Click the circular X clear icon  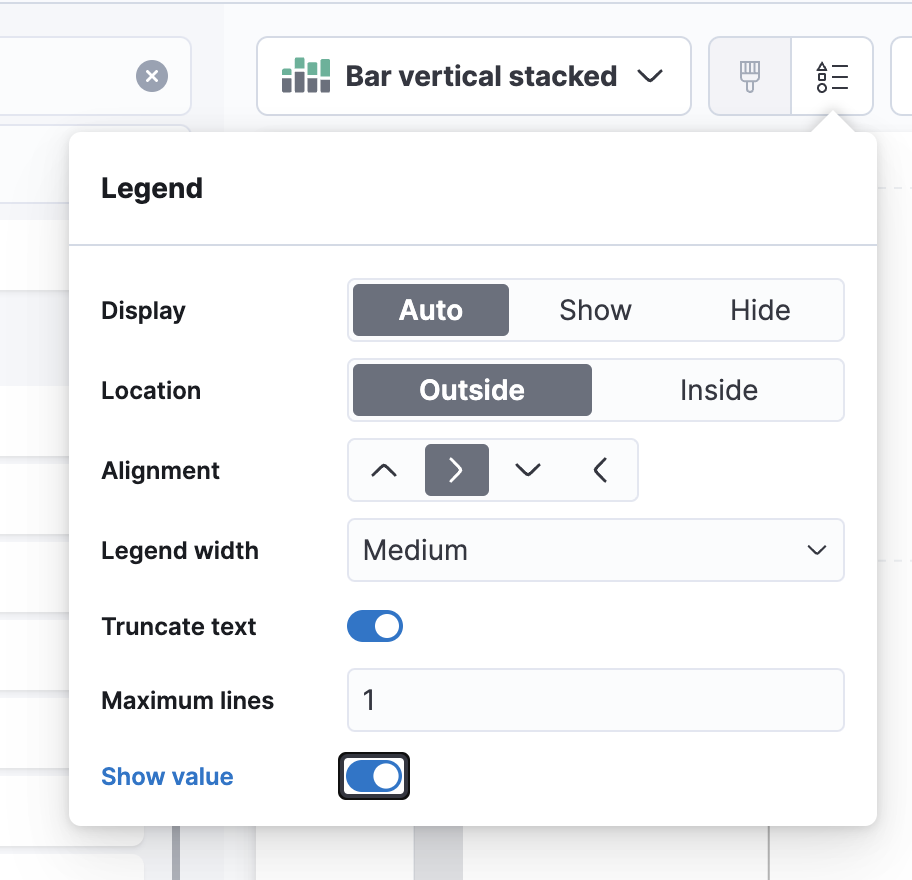click(x=152, y=75)
